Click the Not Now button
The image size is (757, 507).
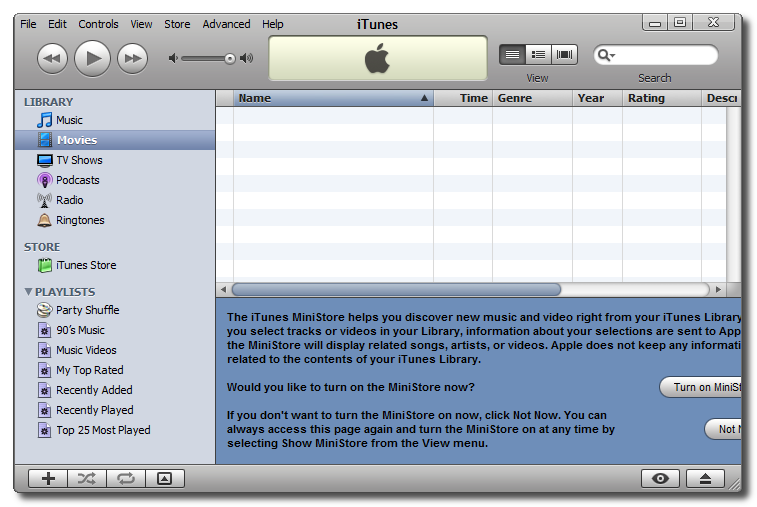[723, 429]
